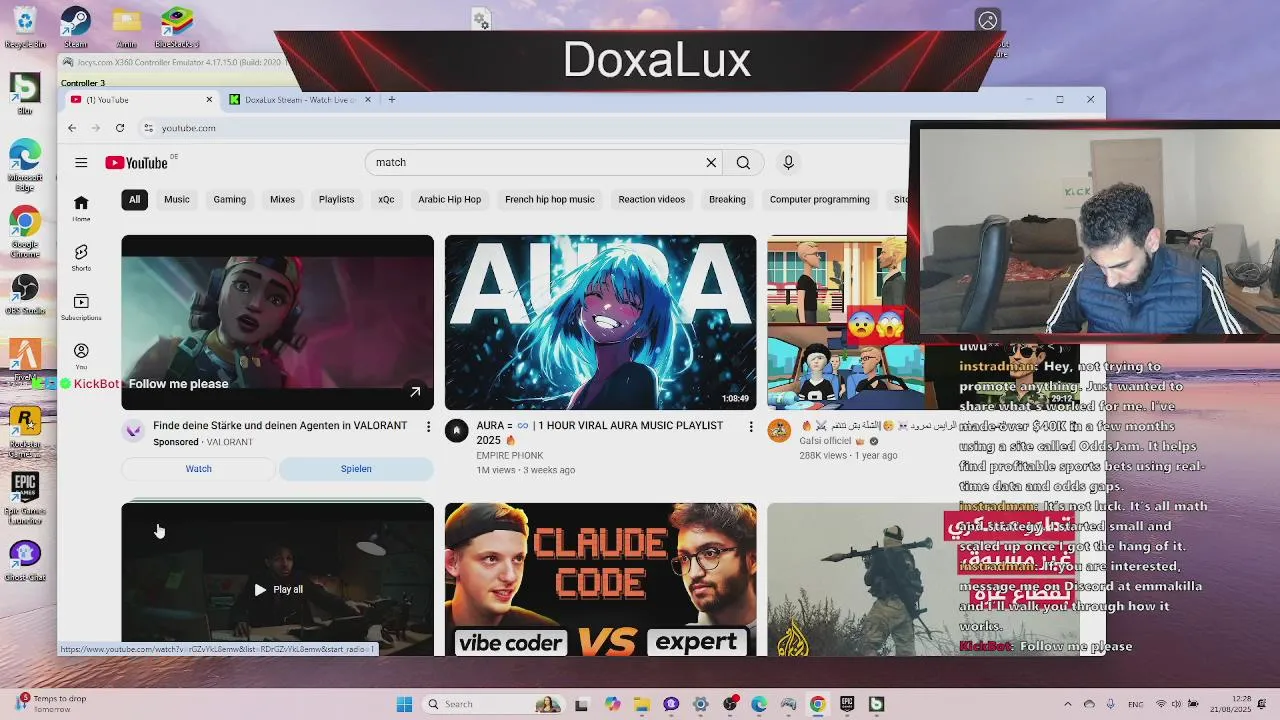Open EMPIRE PHONK channel name link
This screenshot has height=720, width=1280.
point(509,455)
